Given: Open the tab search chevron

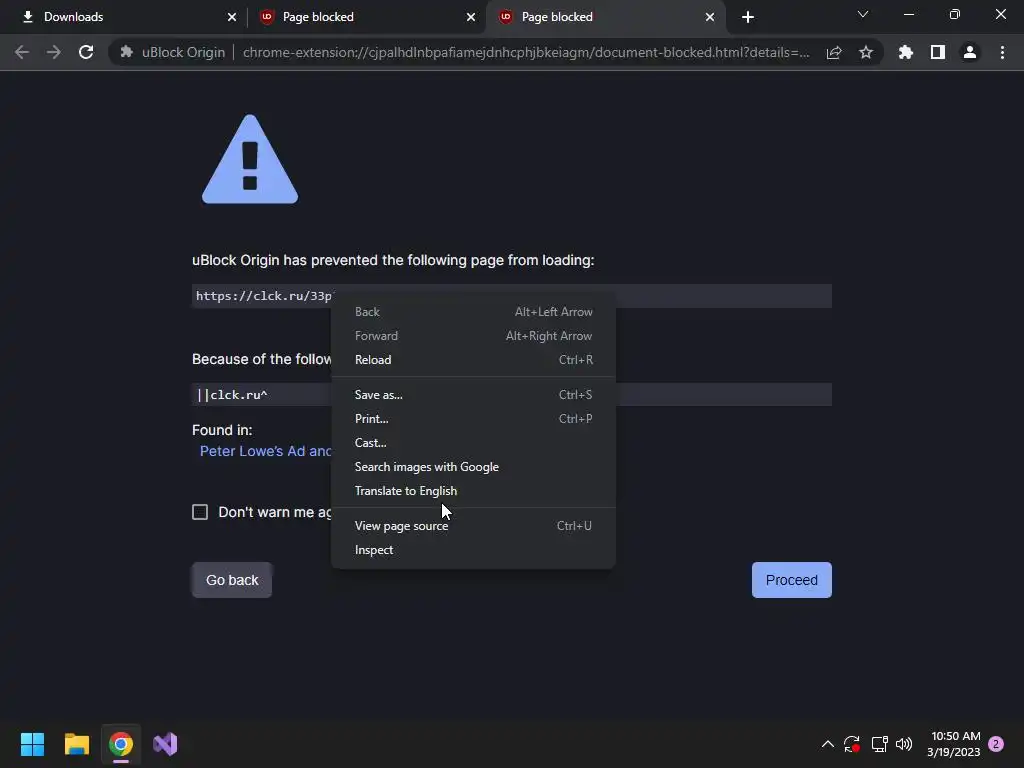Looking at the screenshot, I should coord(863,14).
